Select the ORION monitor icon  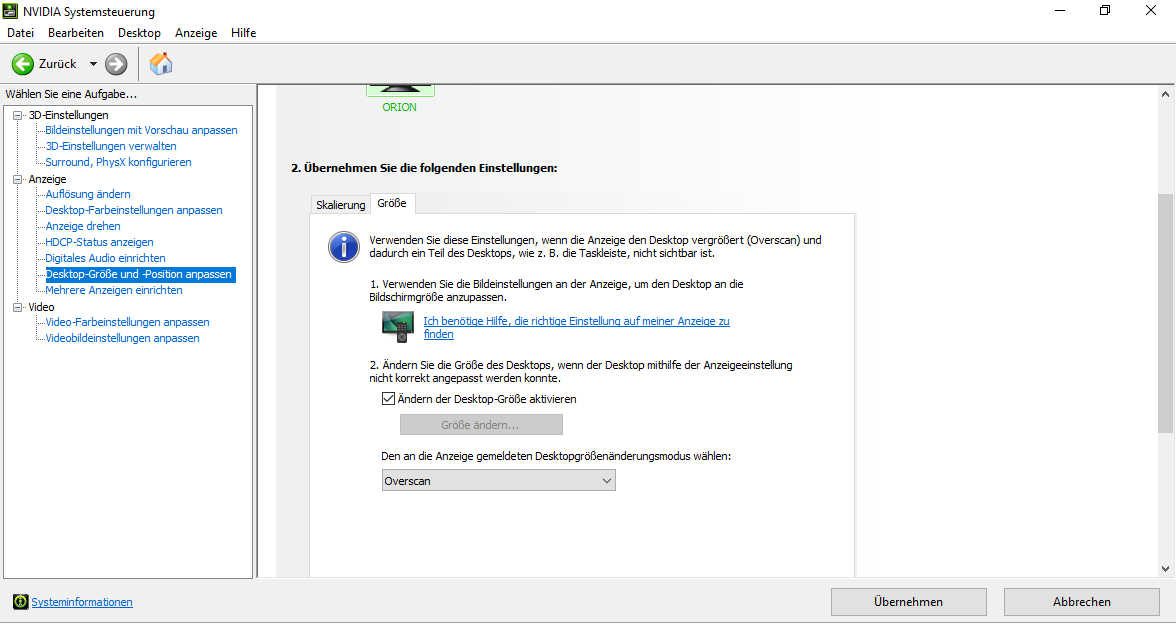(400, 89)
